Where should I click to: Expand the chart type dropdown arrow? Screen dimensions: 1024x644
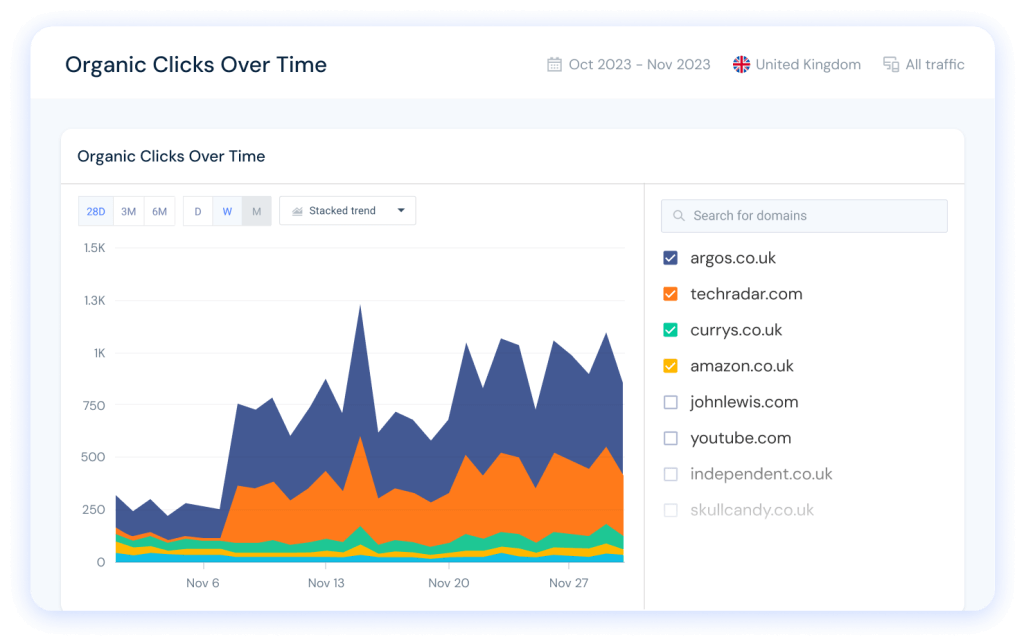401,210
